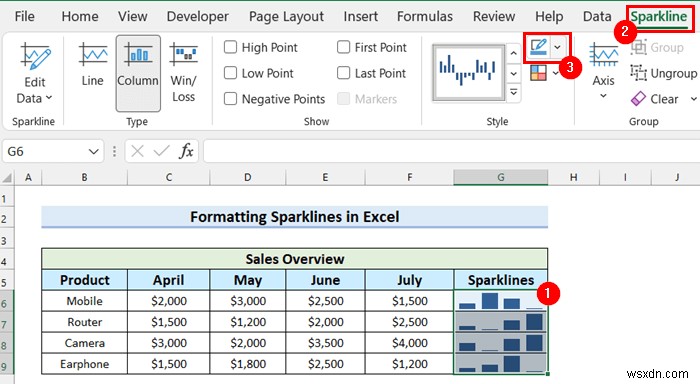Click Earphone's May value $1,800
The height and width of the screenshot is (384, 700).
click(x=248, y=364)
